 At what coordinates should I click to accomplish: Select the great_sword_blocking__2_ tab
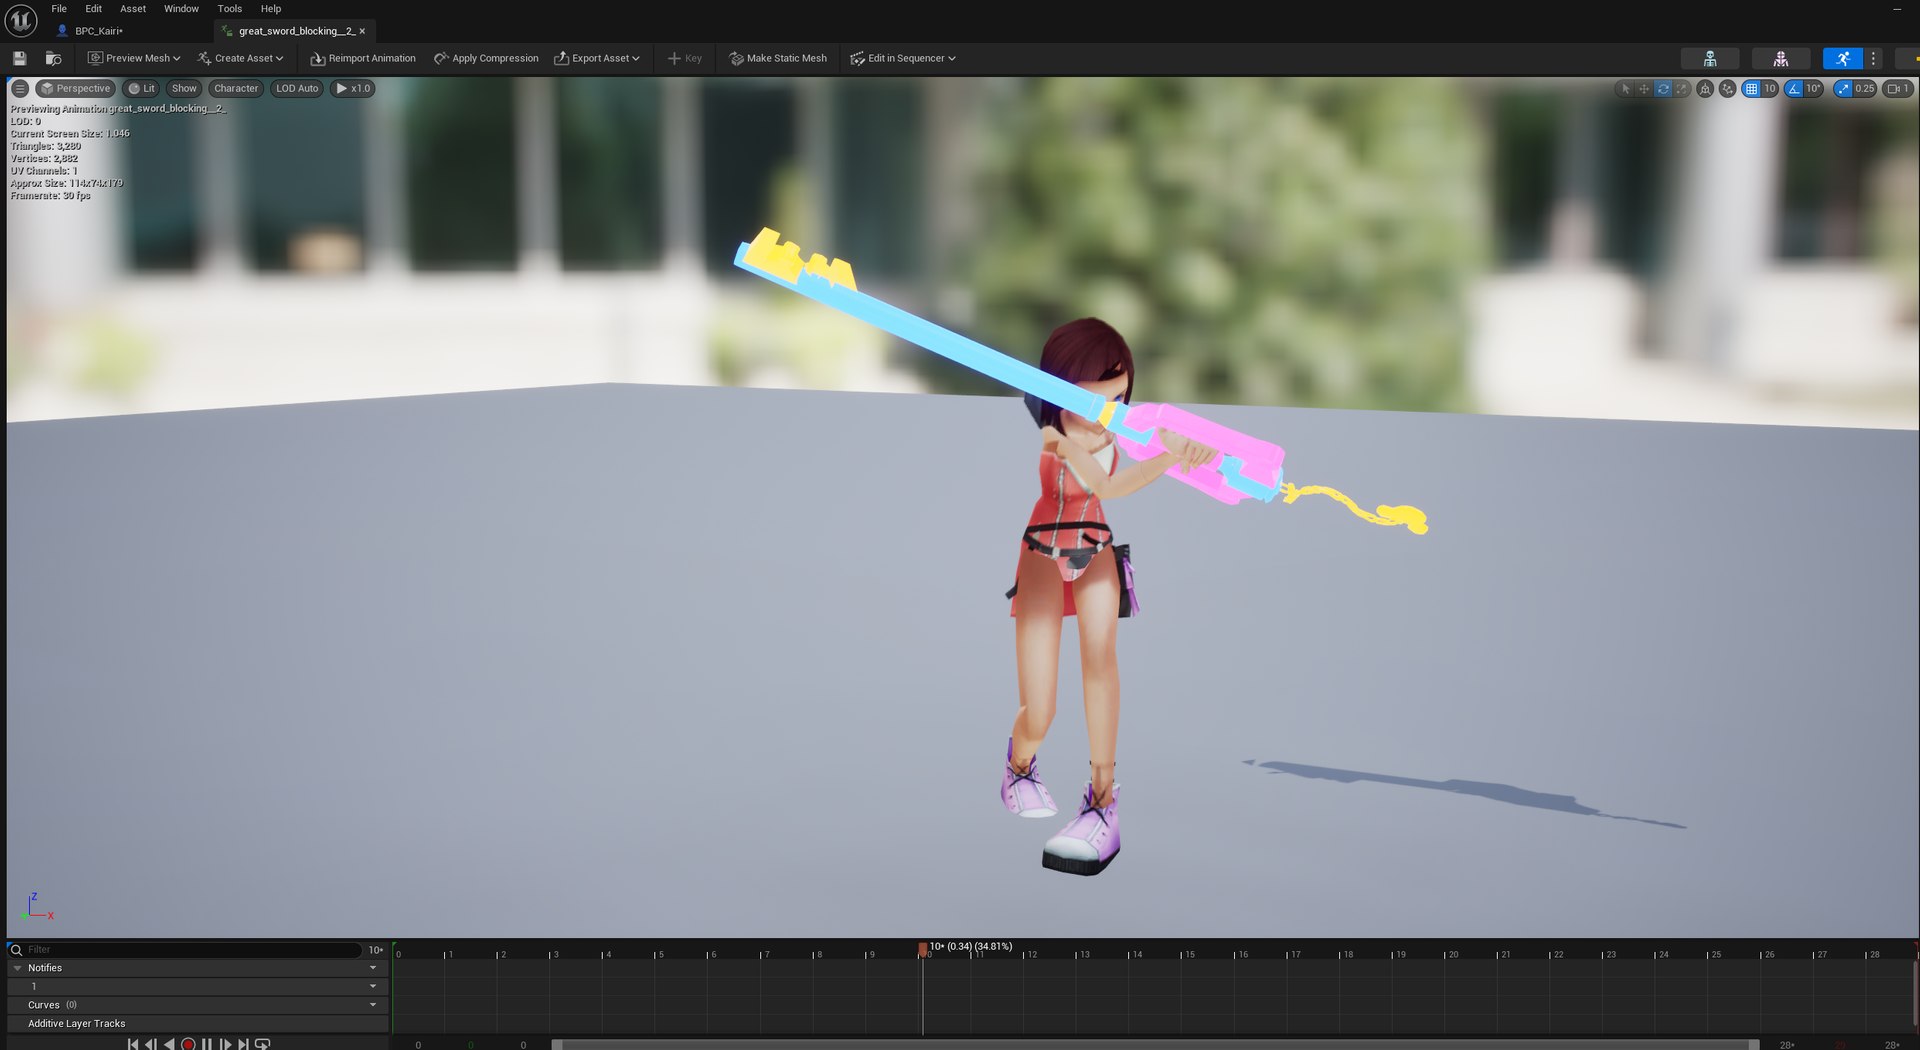296,31
